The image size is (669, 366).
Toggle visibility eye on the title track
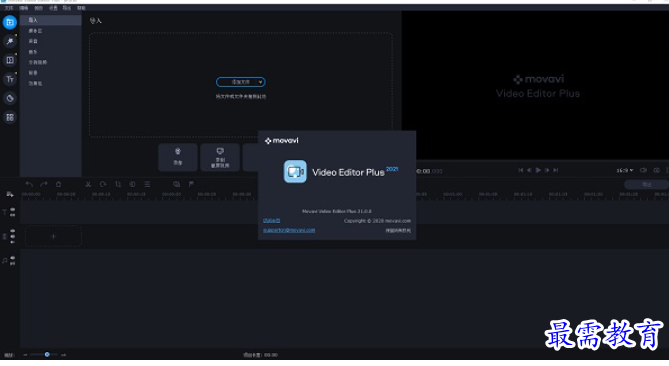pyautogui.click(x=12, y=209)
